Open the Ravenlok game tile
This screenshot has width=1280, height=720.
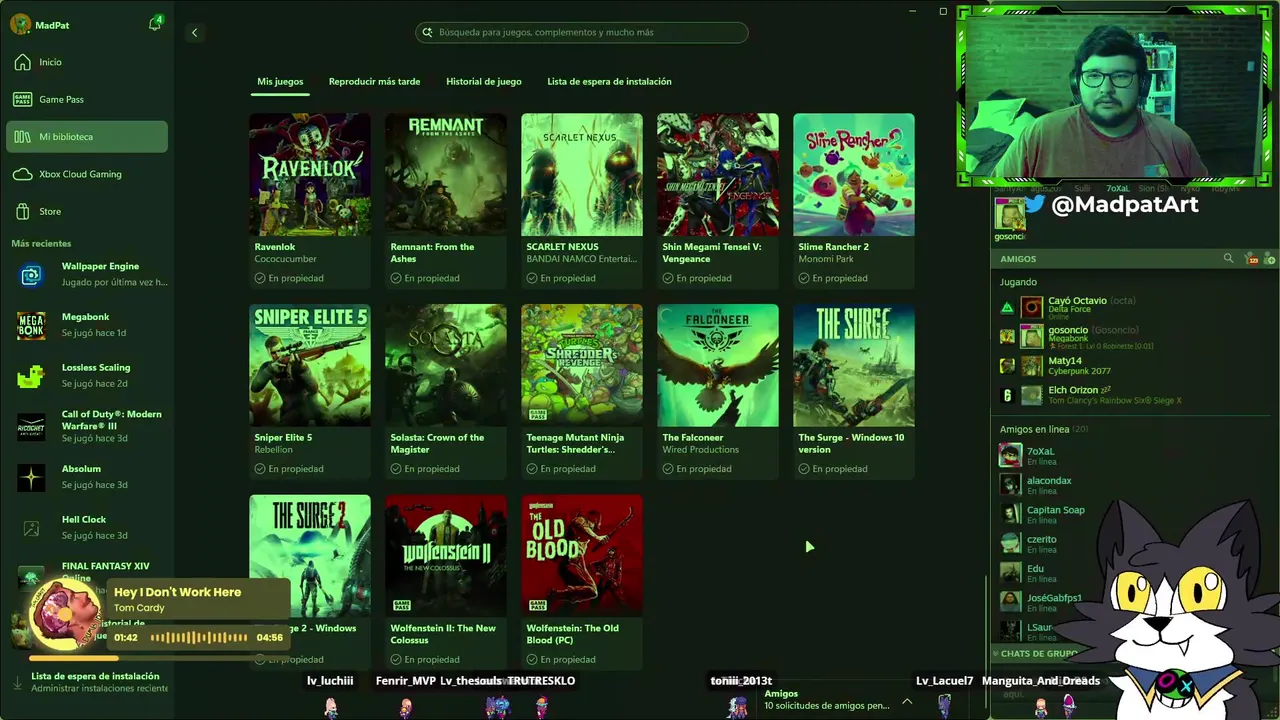310,200
